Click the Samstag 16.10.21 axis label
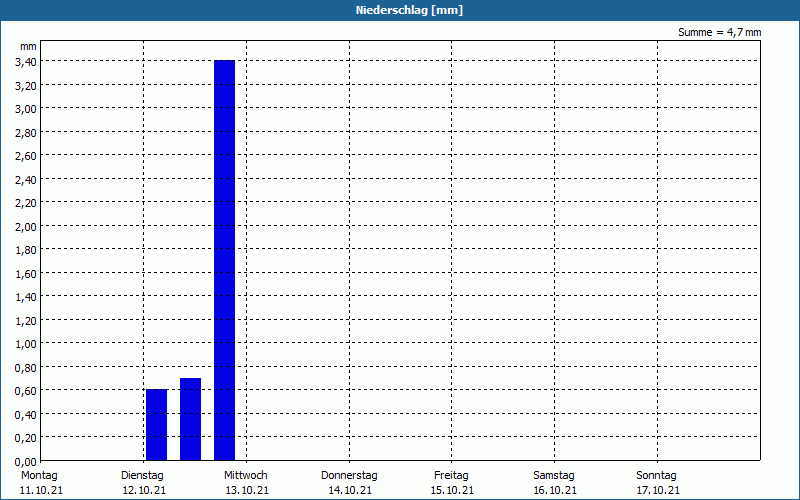Viewport: 800px width, 500px height. 555,483
